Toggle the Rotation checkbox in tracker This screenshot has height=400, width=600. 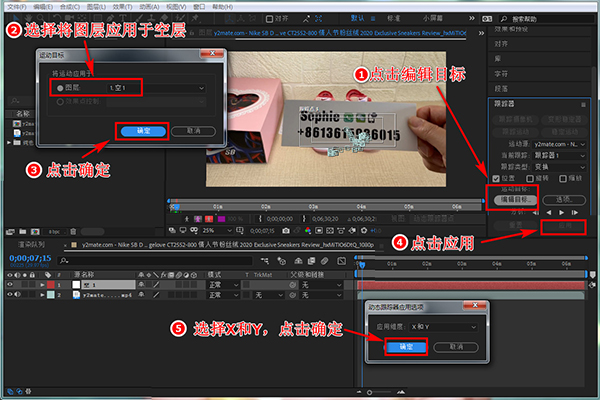point(530,179)
